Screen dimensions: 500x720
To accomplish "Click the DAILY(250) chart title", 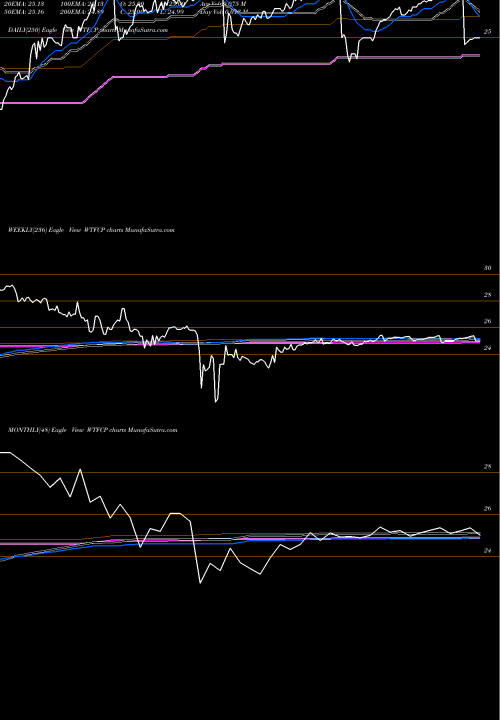I will [x=88, y=30].
